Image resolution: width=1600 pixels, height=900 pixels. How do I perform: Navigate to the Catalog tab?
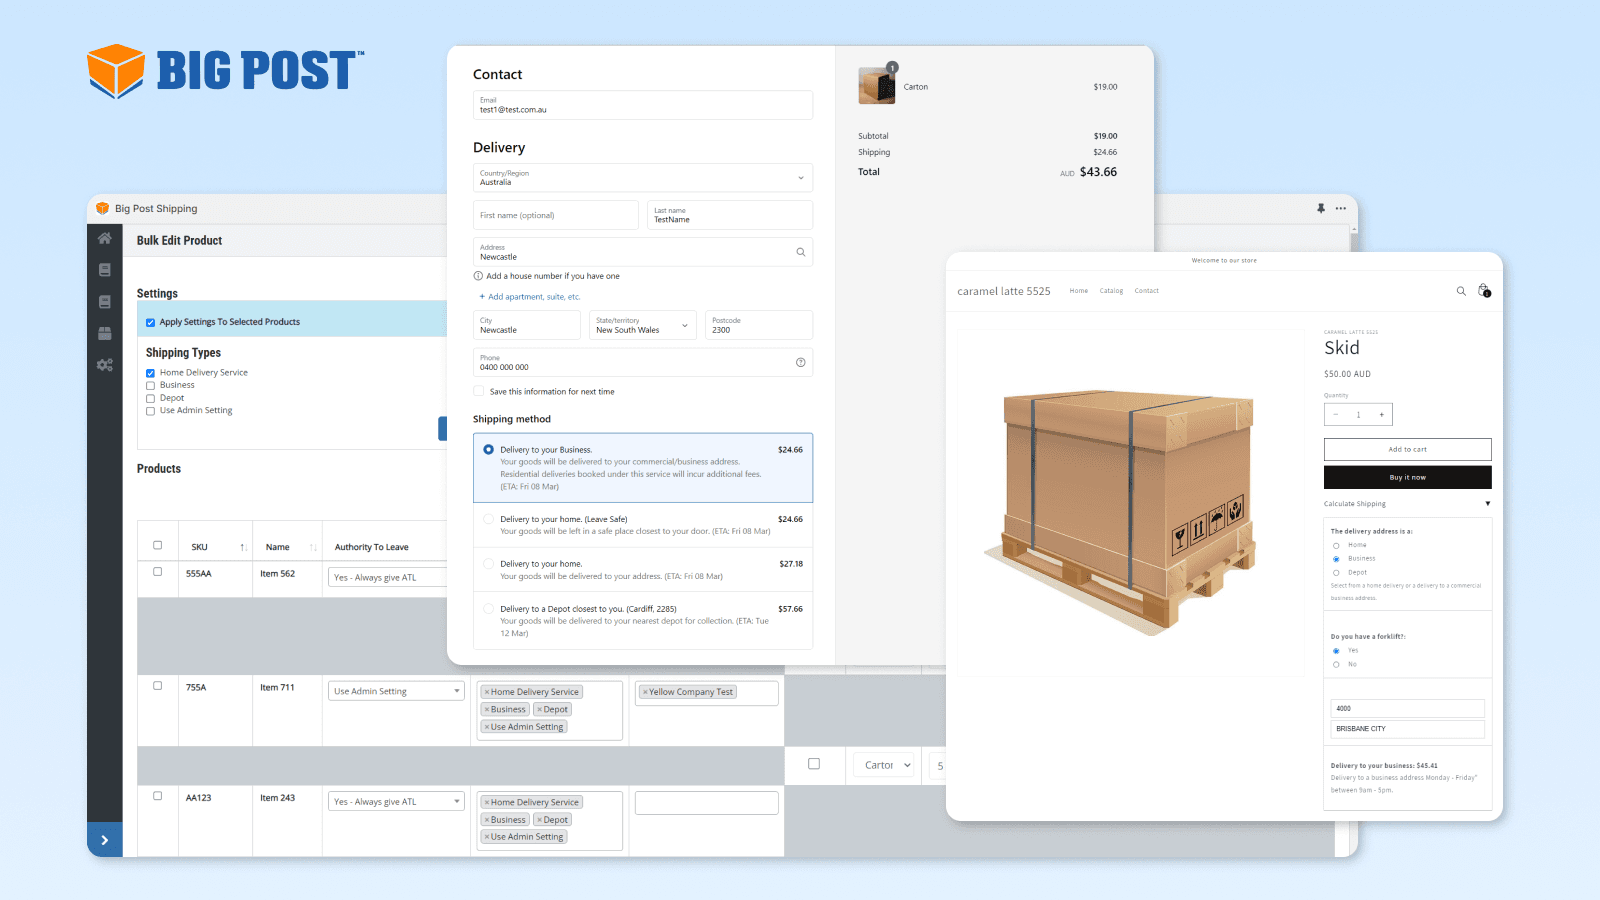(1111, 290)
